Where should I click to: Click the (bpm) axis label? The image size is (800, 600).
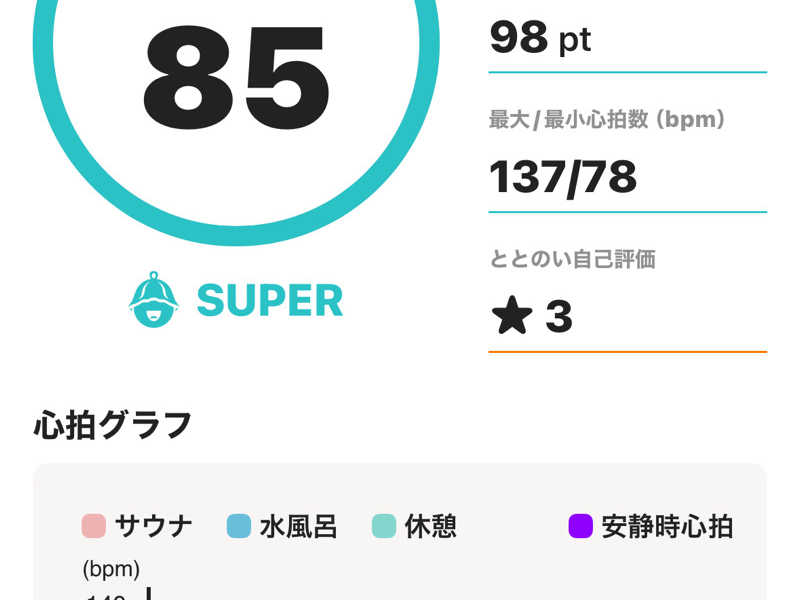click(111, 569)
